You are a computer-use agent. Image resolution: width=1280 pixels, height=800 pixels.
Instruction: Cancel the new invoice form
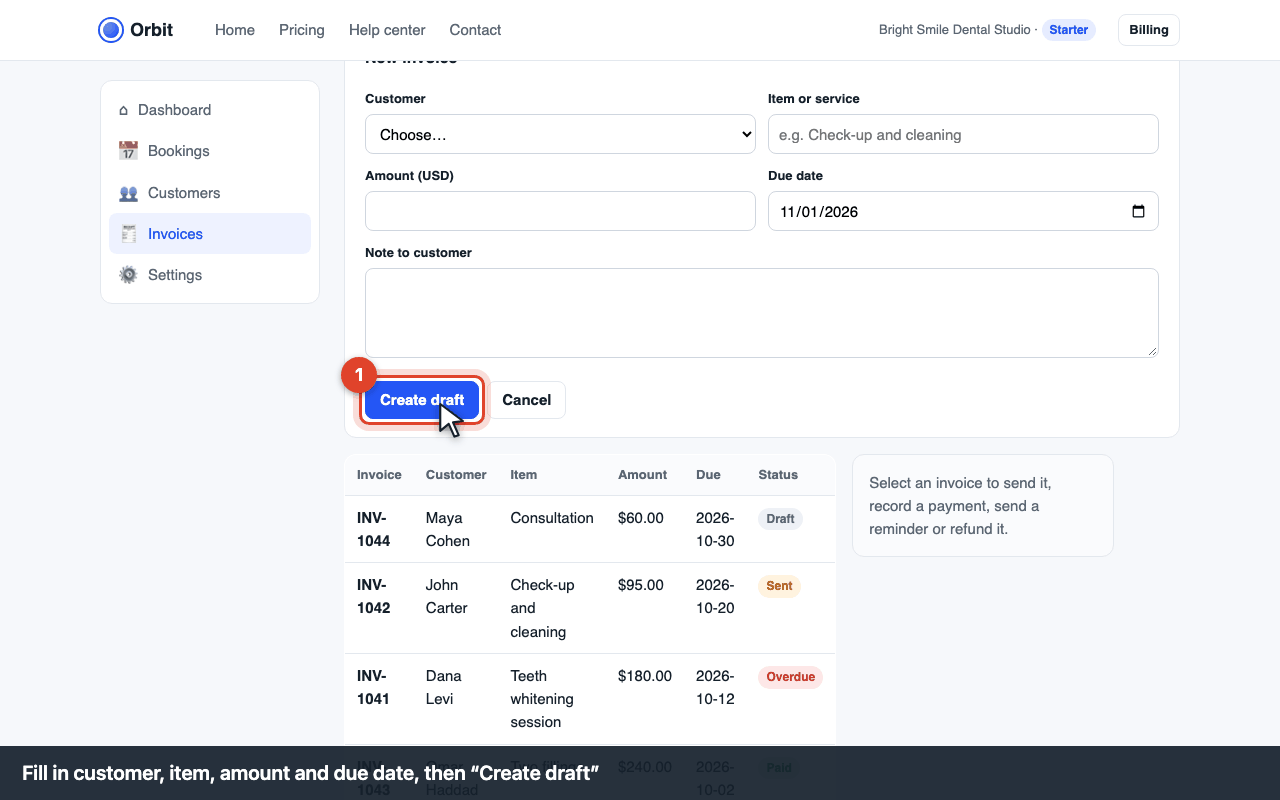coord(527,400)
